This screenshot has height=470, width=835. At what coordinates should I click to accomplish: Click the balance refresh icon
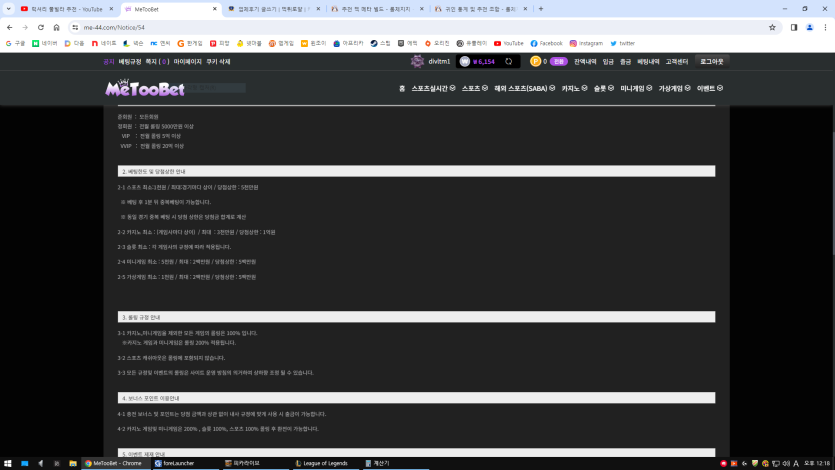(x=508, y=61)
